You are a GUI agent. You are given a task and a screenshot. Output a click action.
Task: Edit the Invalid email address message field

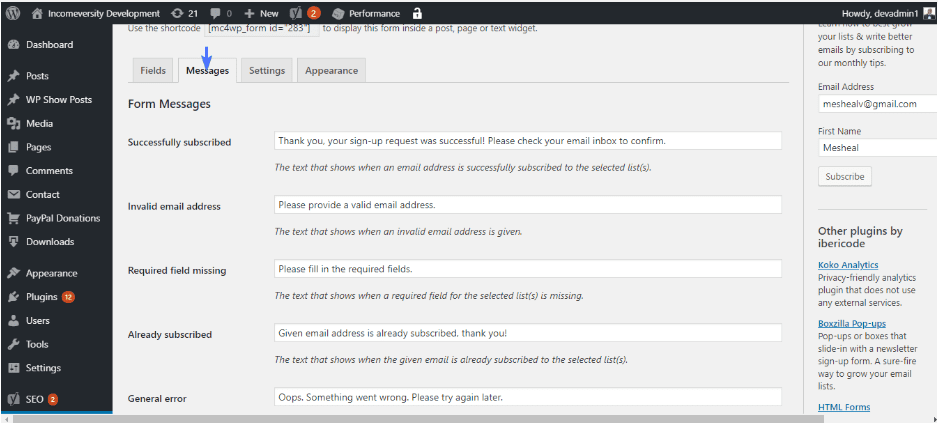pos(528,205)
